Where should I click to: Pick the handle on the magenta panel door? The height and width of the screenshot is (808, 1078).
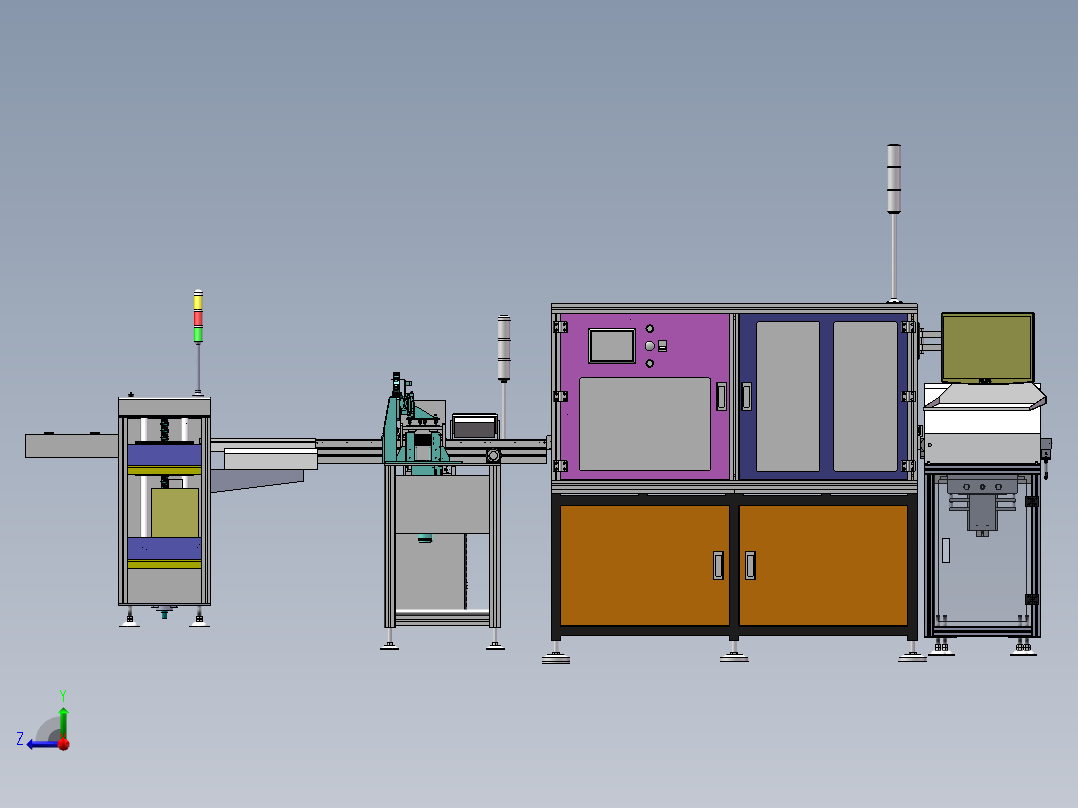pos(721,397)
